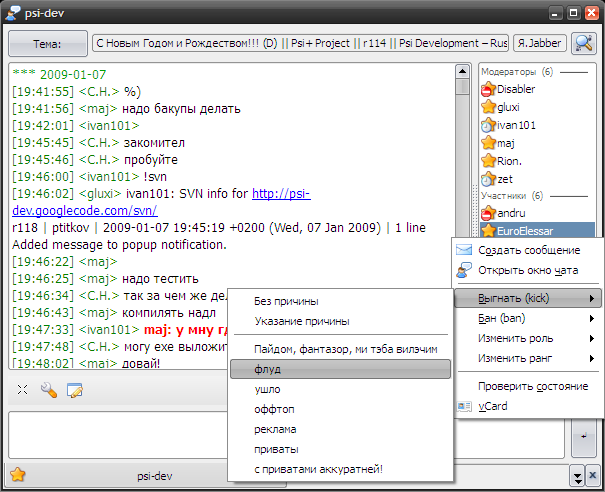The image size is (605, 492).
Task: Click the wrench settings icon
Action: (48, 390)
